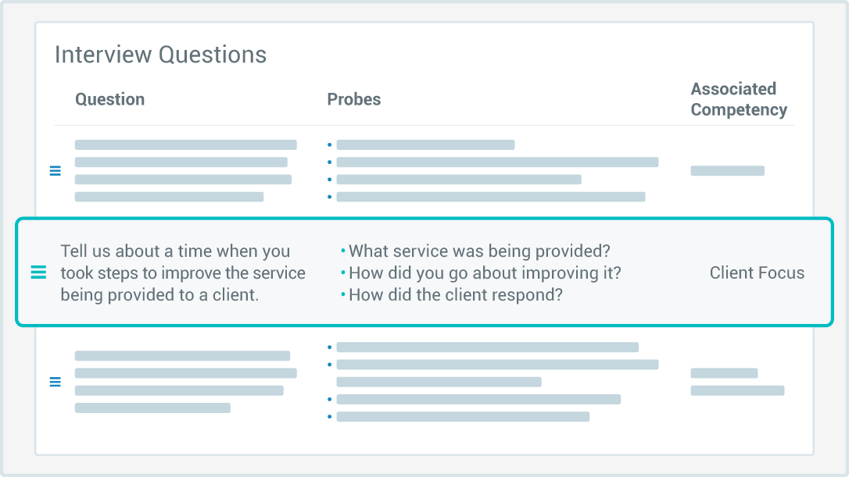Select probe "What service was being provided?"

(x=478, y=251)
